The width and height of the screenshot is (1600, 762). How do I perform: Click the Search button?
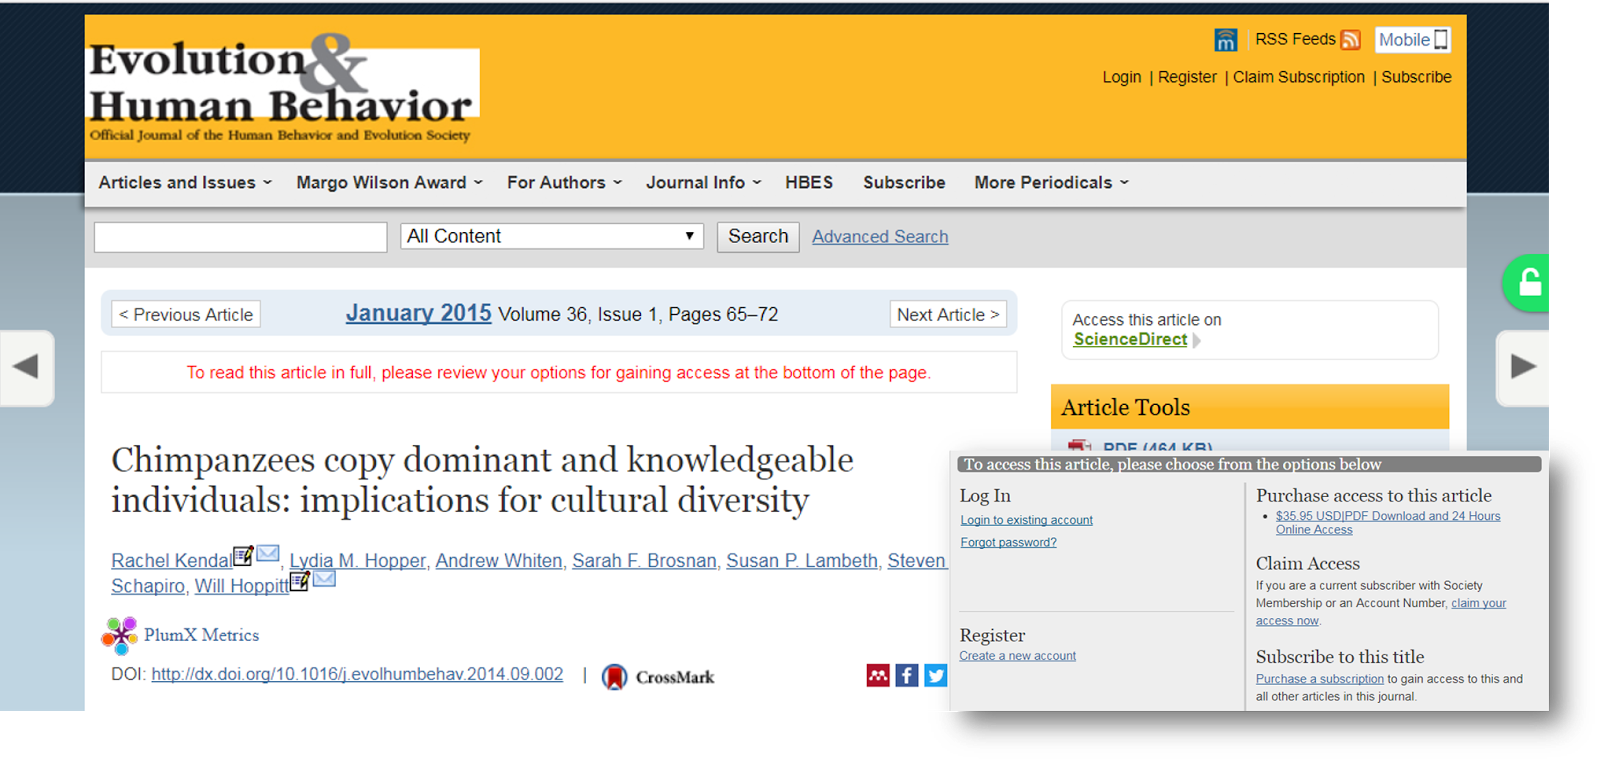[758, 237]
